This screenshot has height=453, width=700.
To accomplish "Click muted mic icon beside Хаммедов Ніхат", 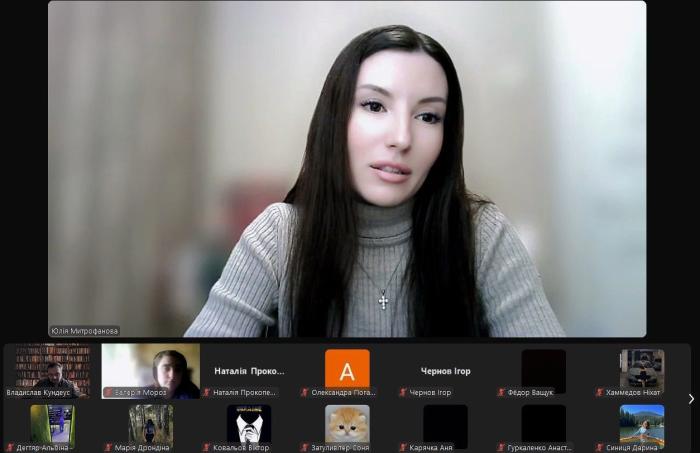I will coord(599,393).
